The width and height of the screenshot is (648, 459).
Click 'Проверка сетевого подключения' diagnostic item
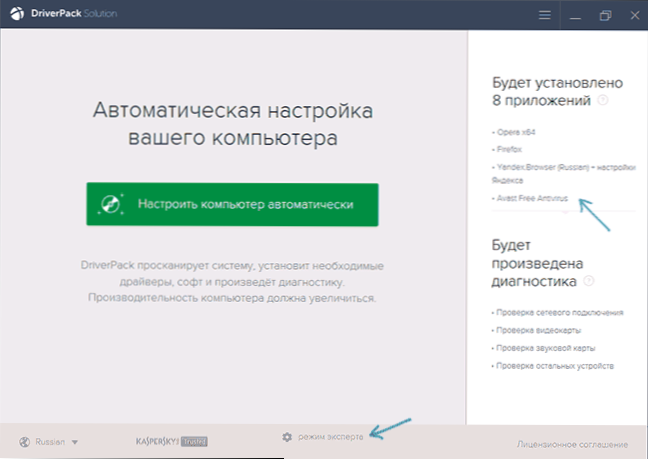[557, 313]
